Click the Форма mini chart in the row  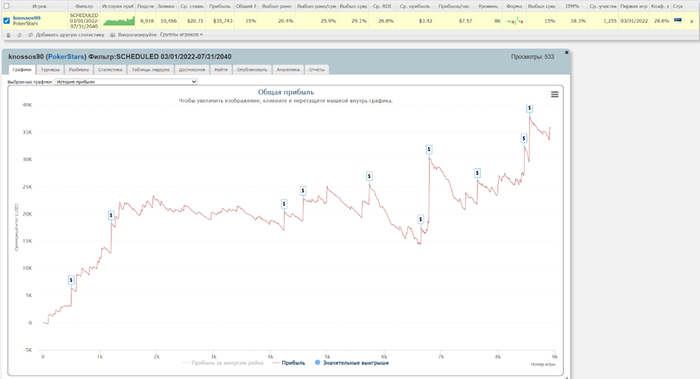tap(515, 21)
